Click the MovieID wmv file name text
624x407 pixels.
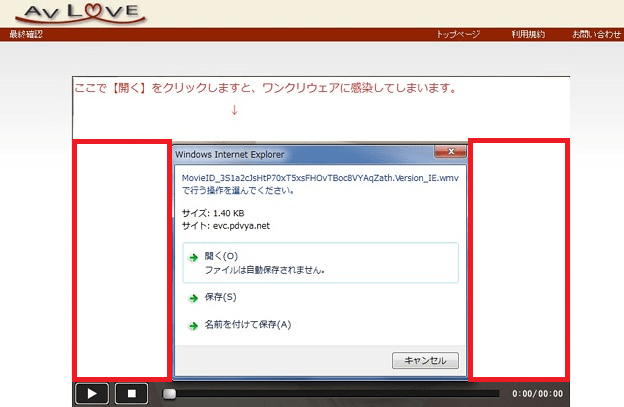[x=320, y=178]
